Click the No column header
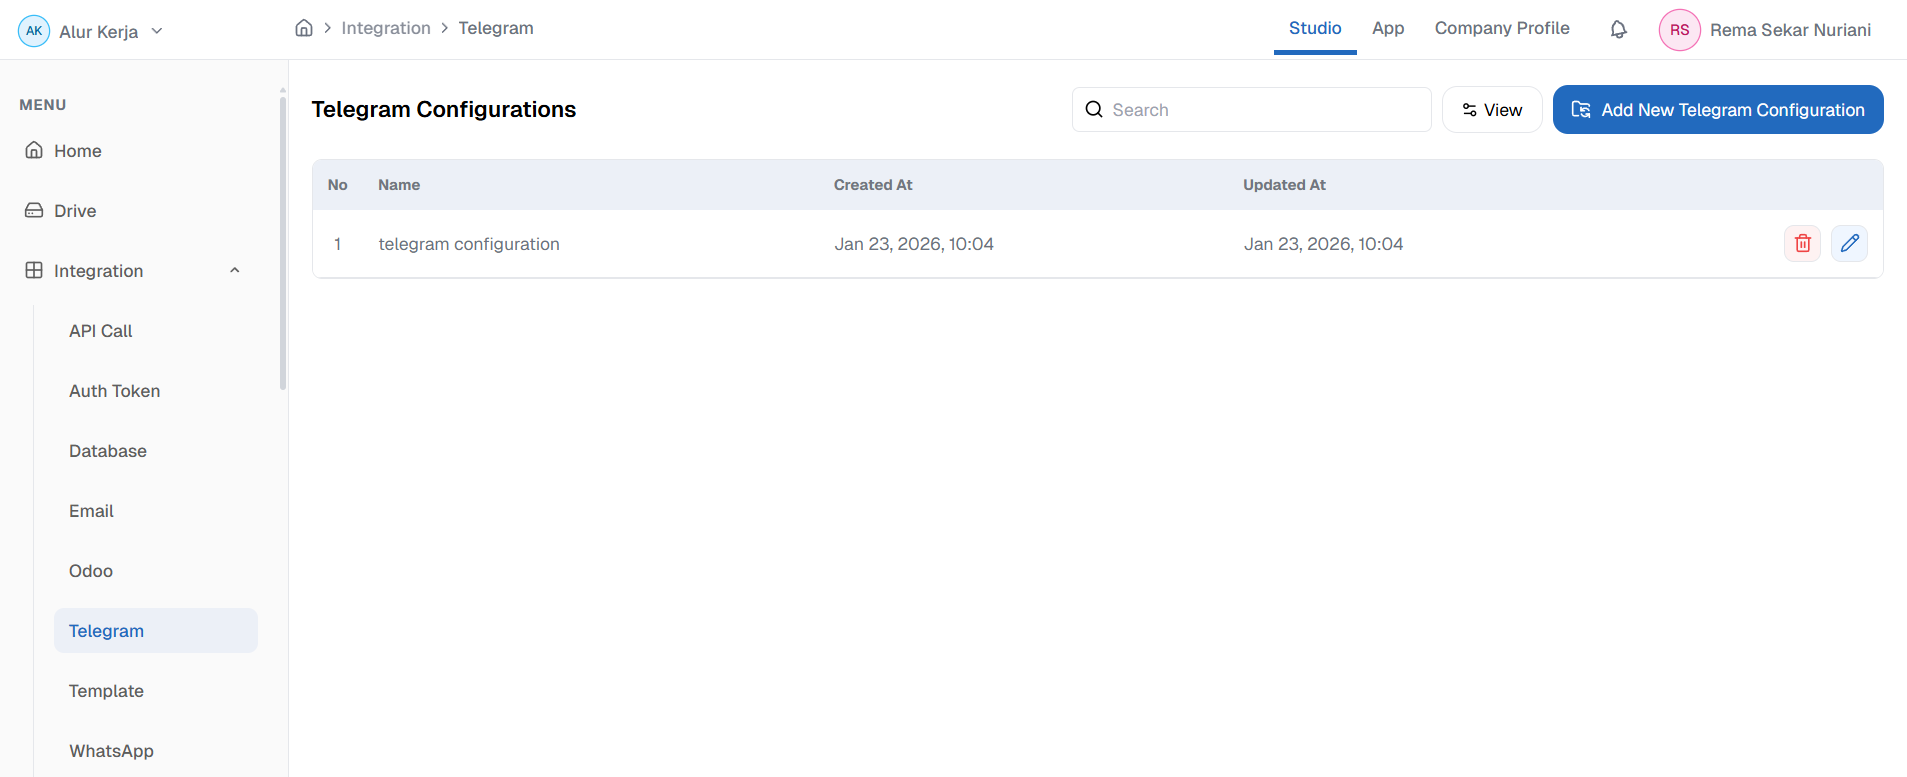Screen dimensions: 1907x777 click(x=338, y=185)
